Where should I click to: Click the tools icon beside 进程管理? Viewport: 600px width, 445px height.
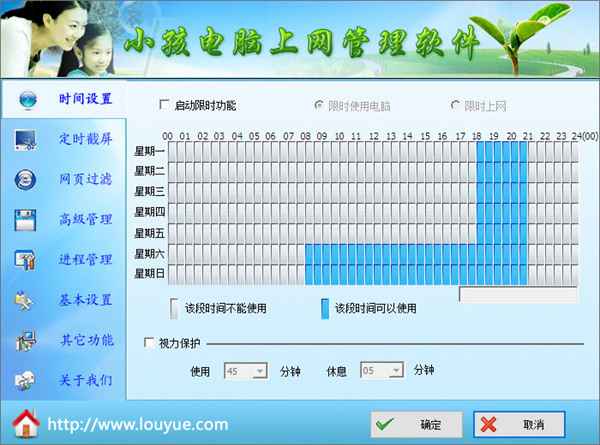25,260
